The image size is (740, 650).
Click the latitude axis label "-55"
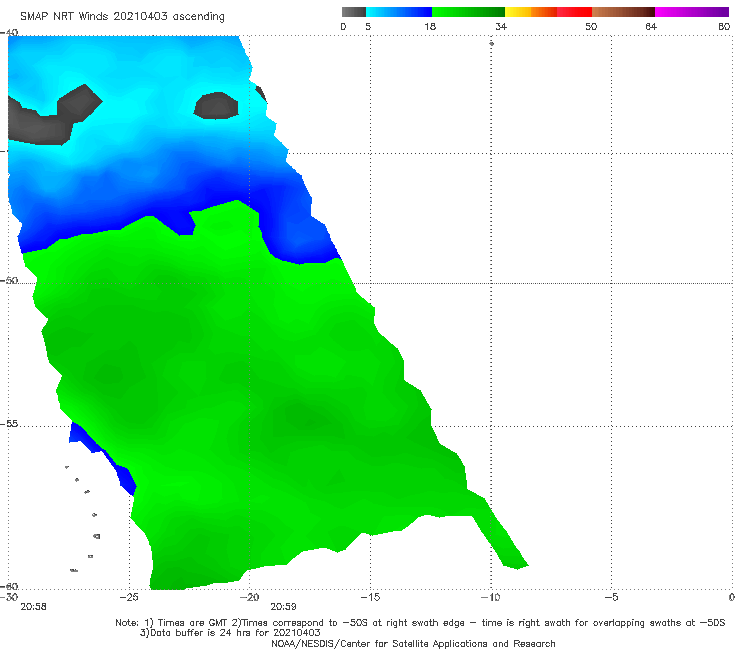[x=9, y=423]
